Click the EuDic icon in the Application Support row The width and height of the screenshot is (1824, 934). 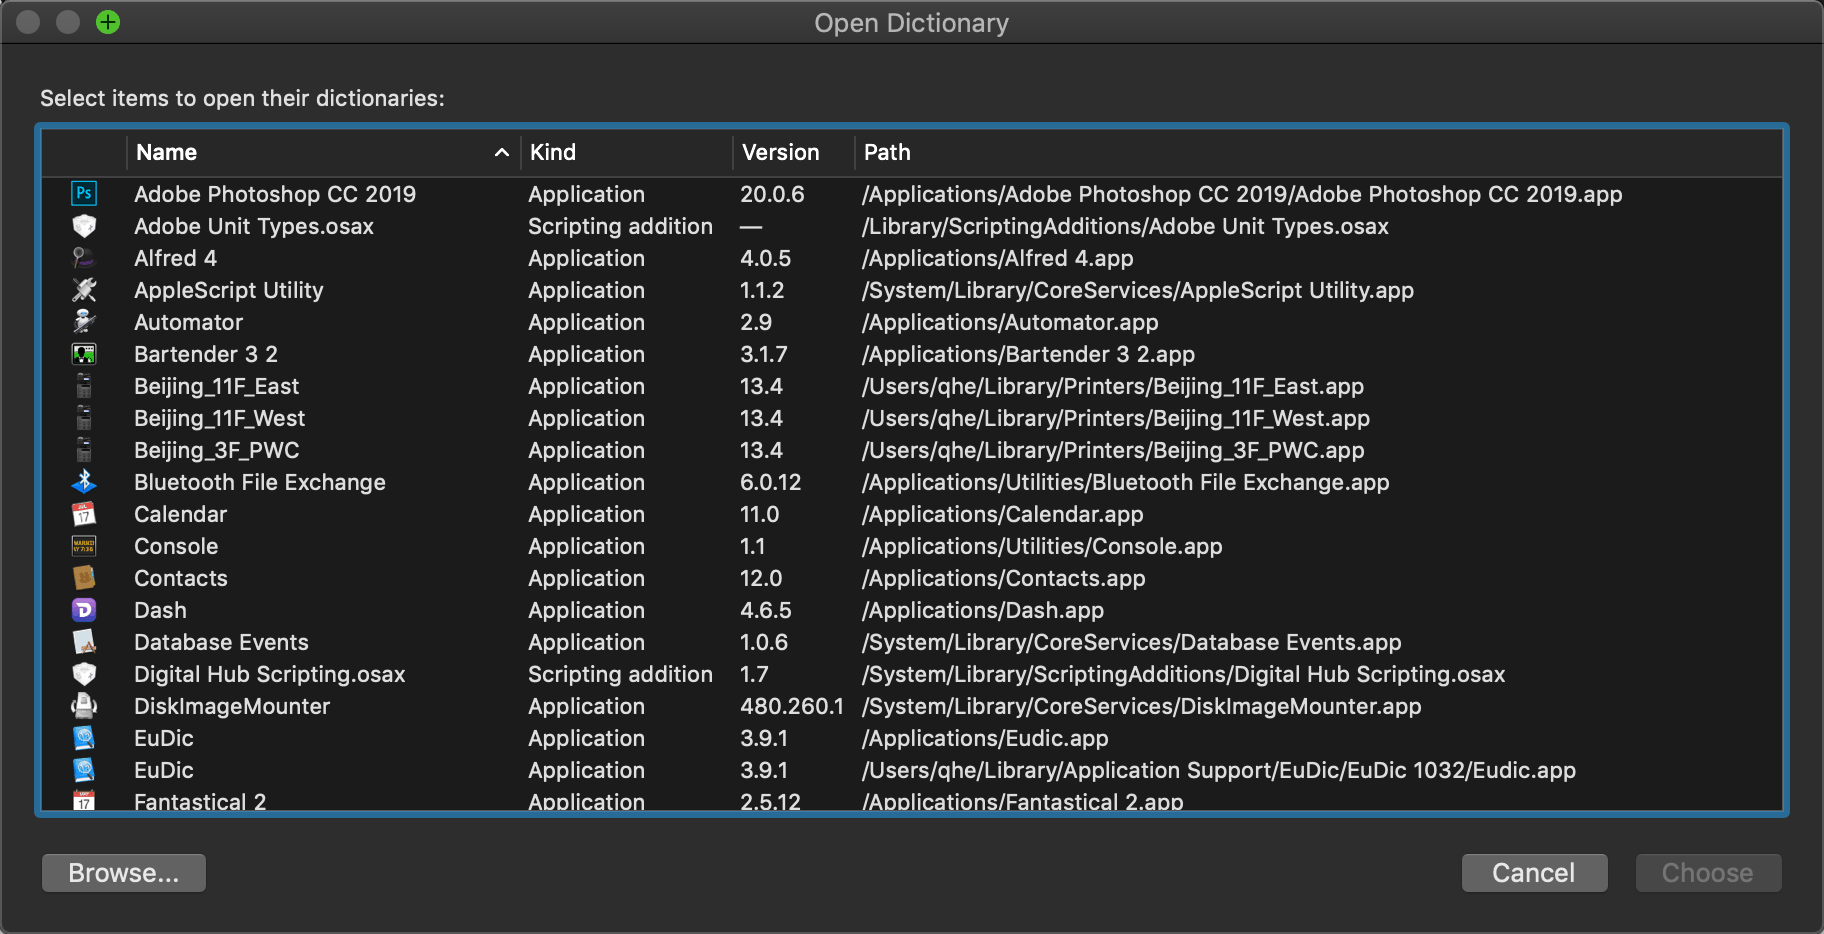[84, 770]
